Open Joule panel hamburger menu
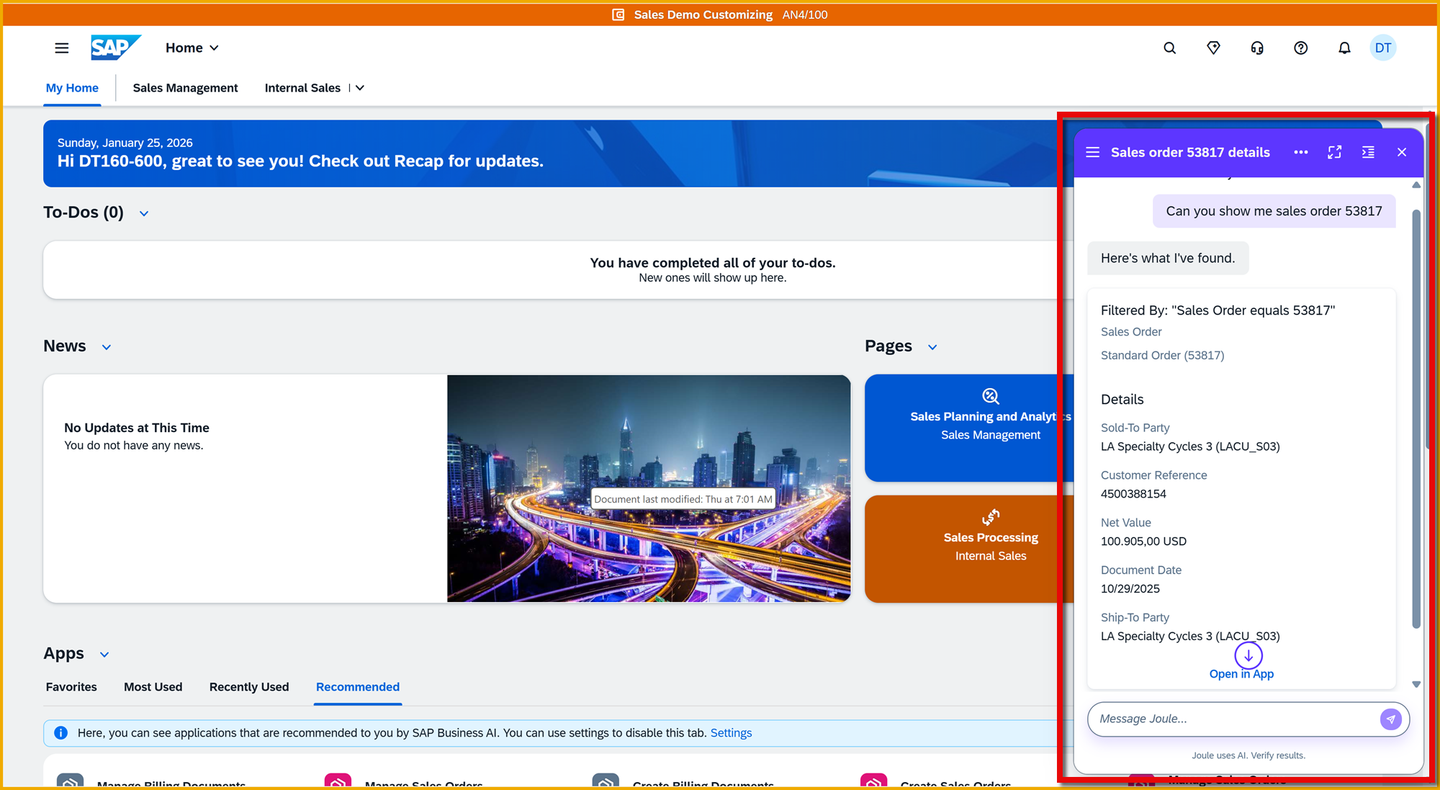1440x790 pixels. click(1093, 152)
